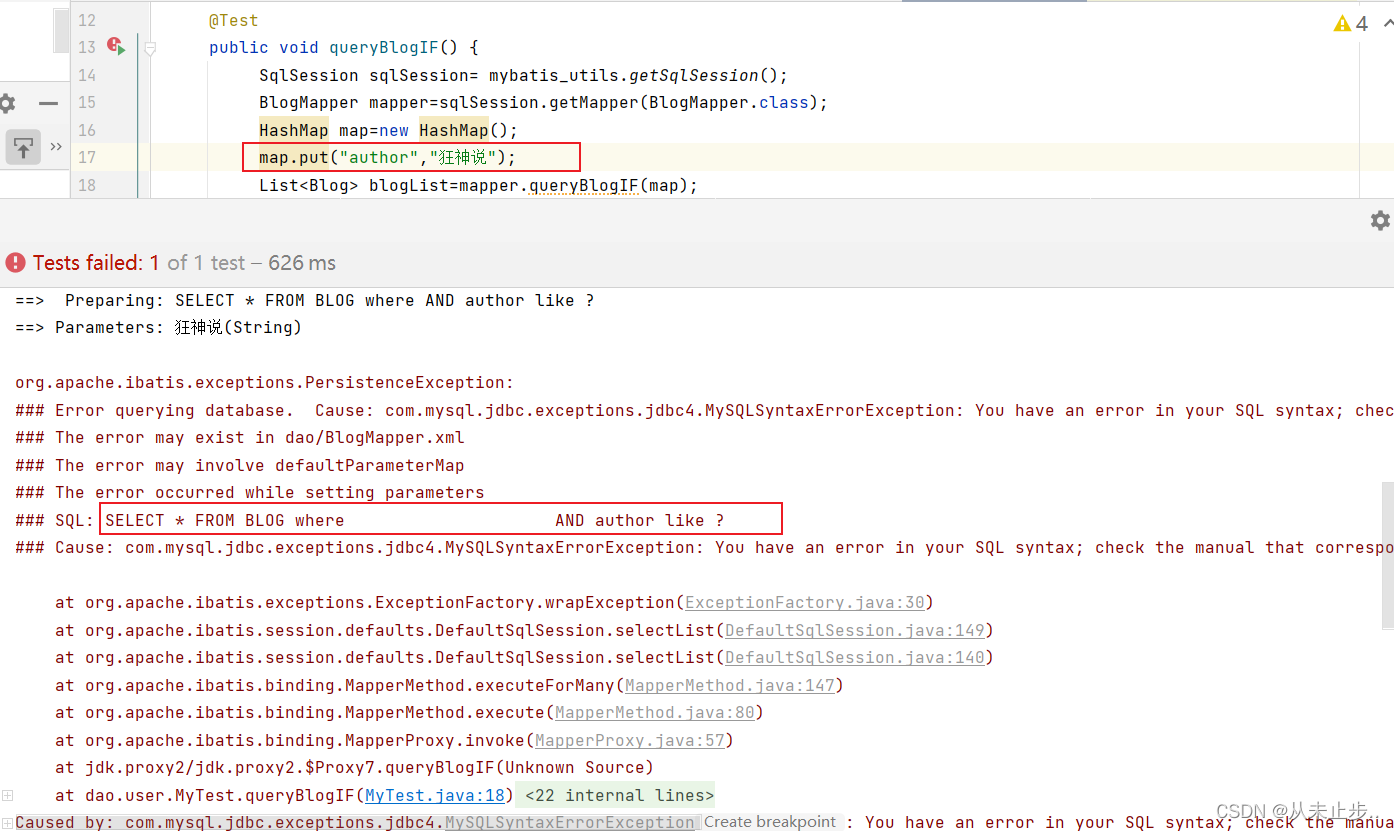The height and width of the screenshot is (831, 1394).
Task: Click line number 16 in the gutter
Action: point(87,130)
